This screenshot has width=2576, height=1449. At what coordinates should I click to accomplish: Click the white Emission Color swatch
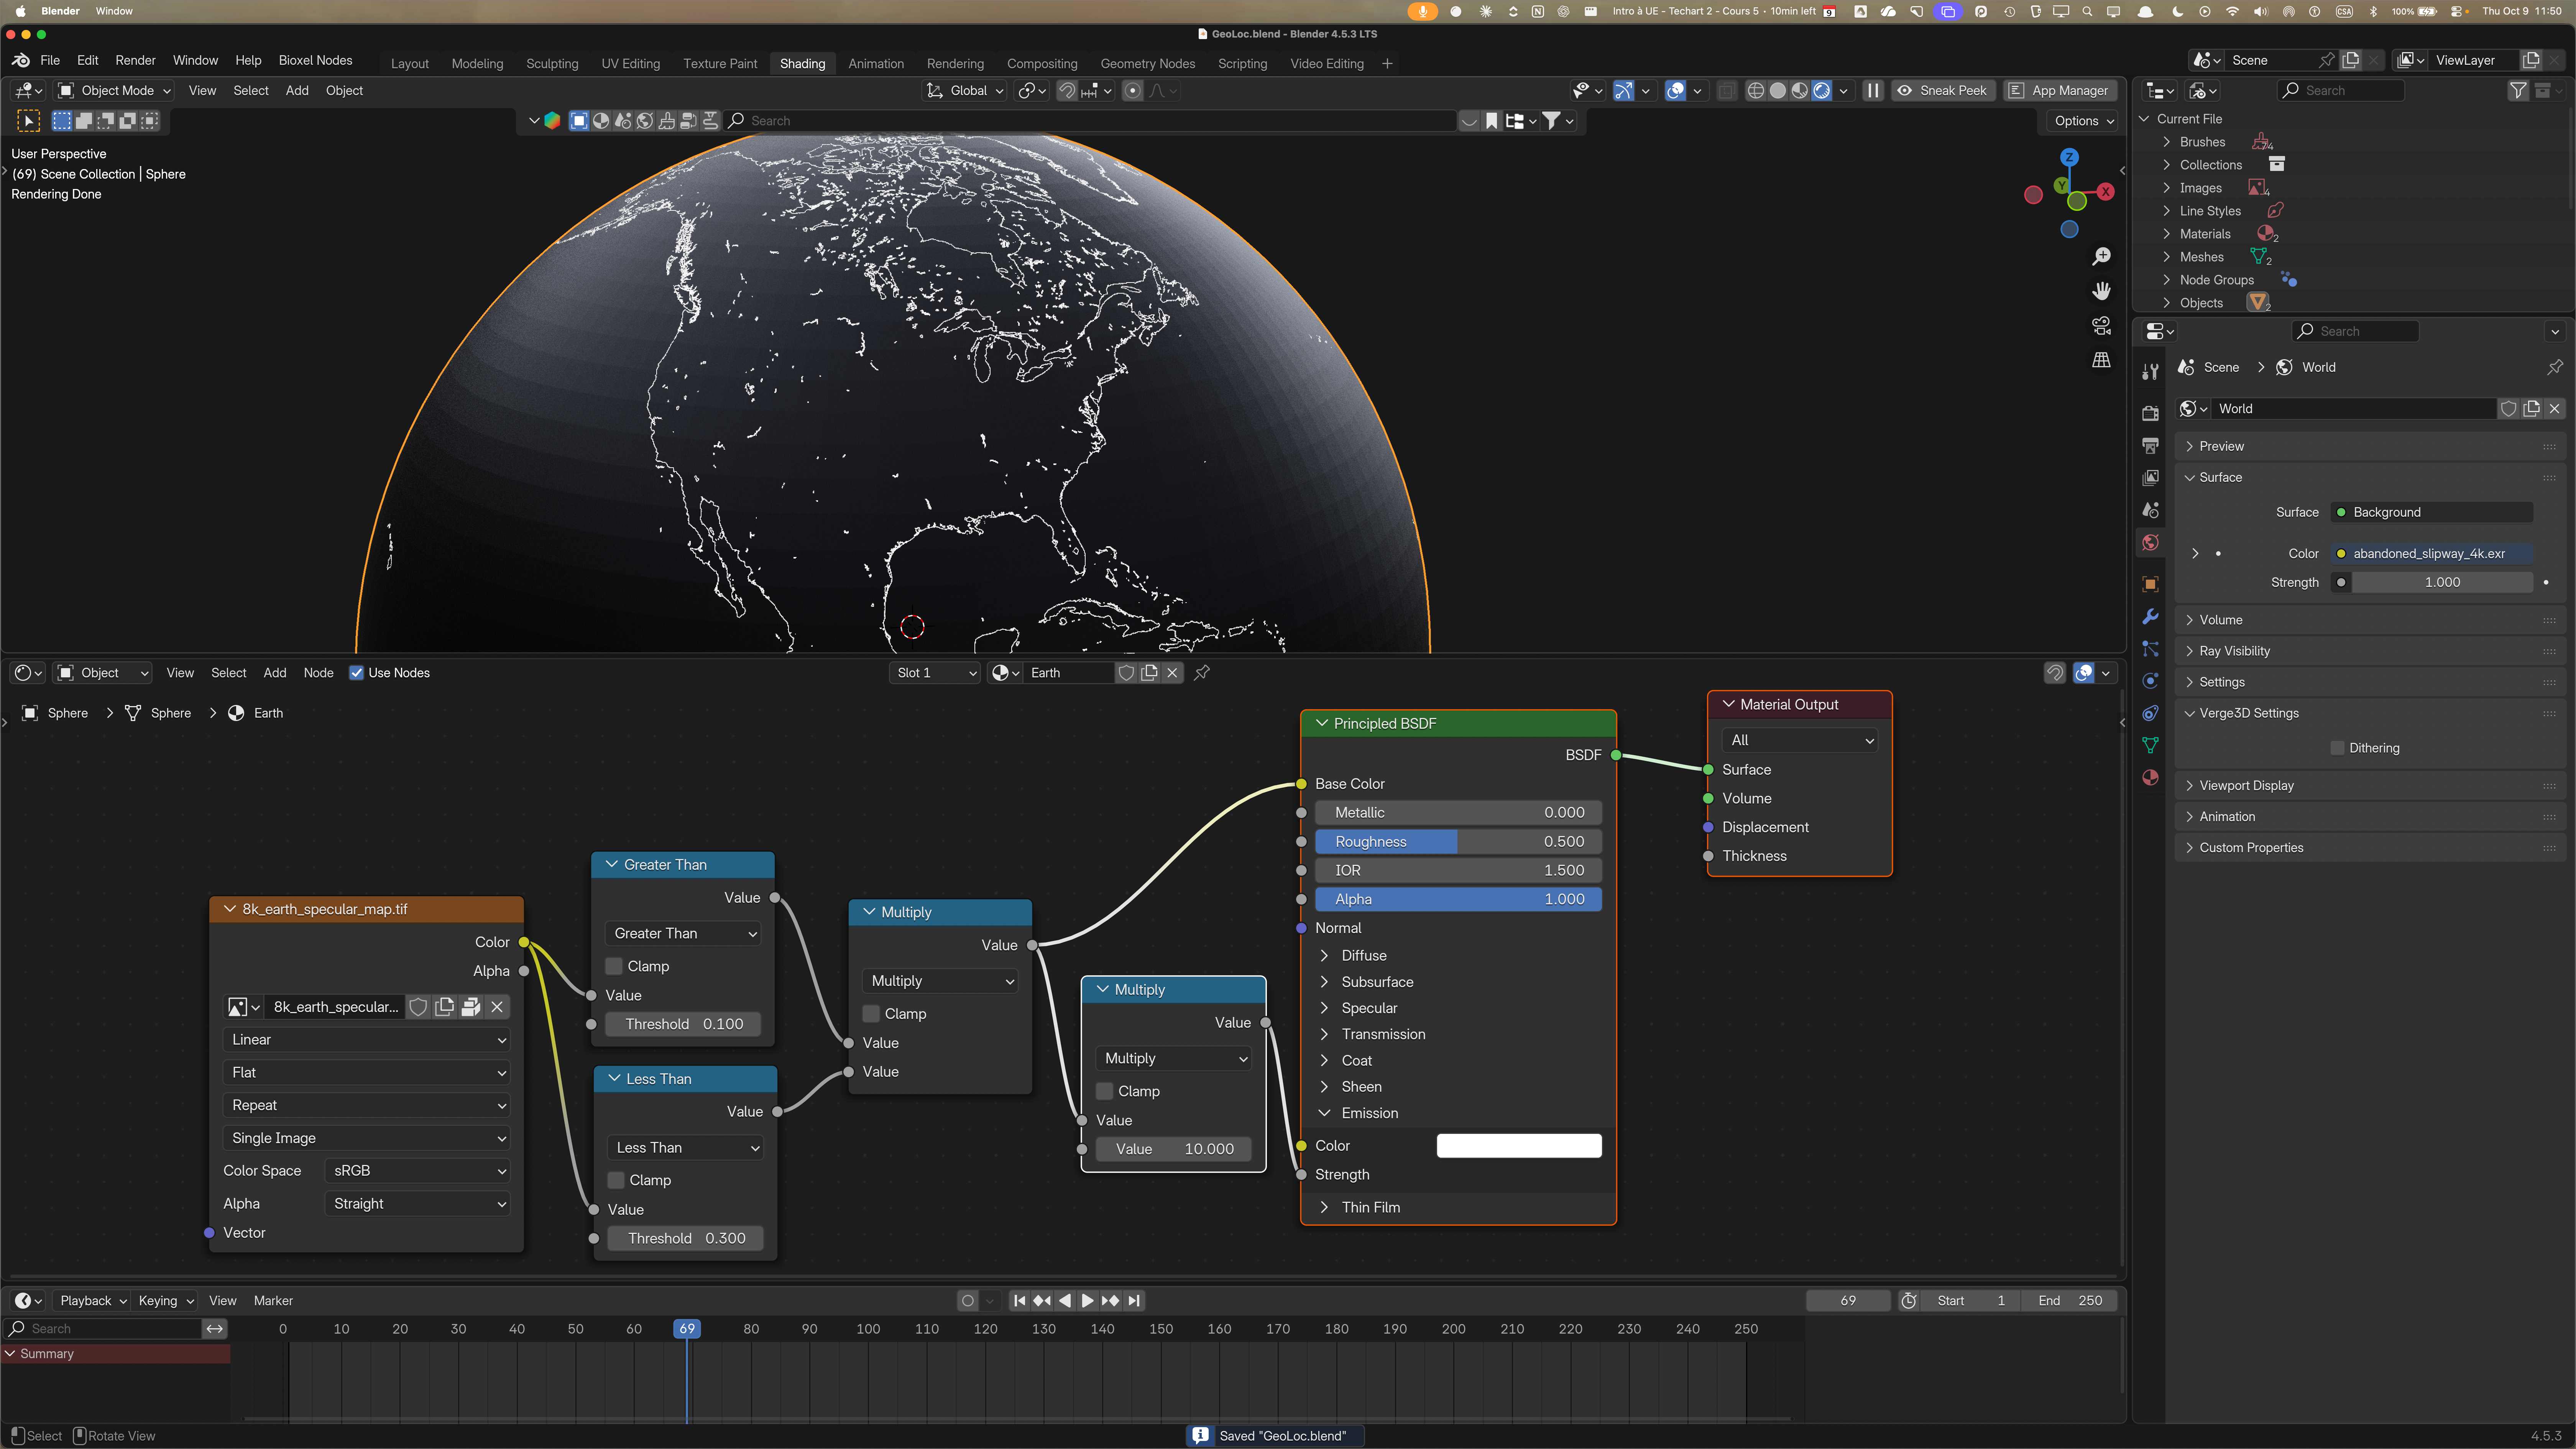1519,1146
